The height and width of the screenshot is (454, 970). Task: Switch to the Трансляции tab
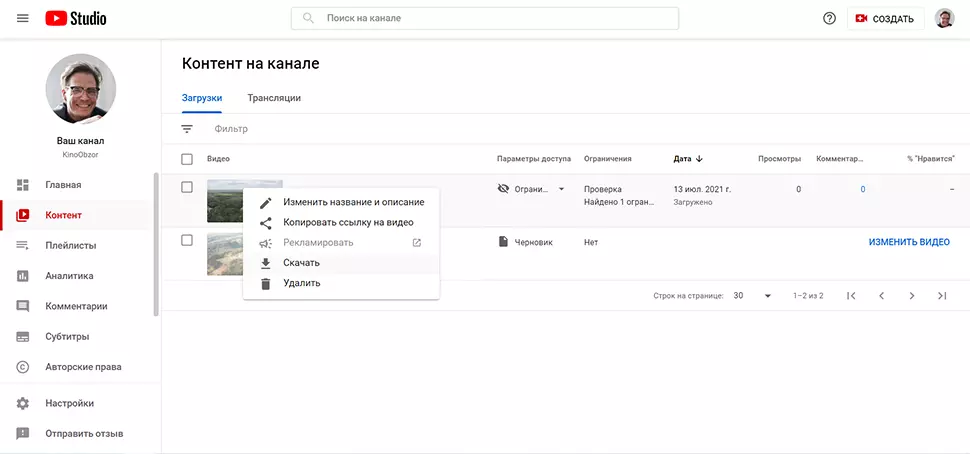tap(274, 98)
